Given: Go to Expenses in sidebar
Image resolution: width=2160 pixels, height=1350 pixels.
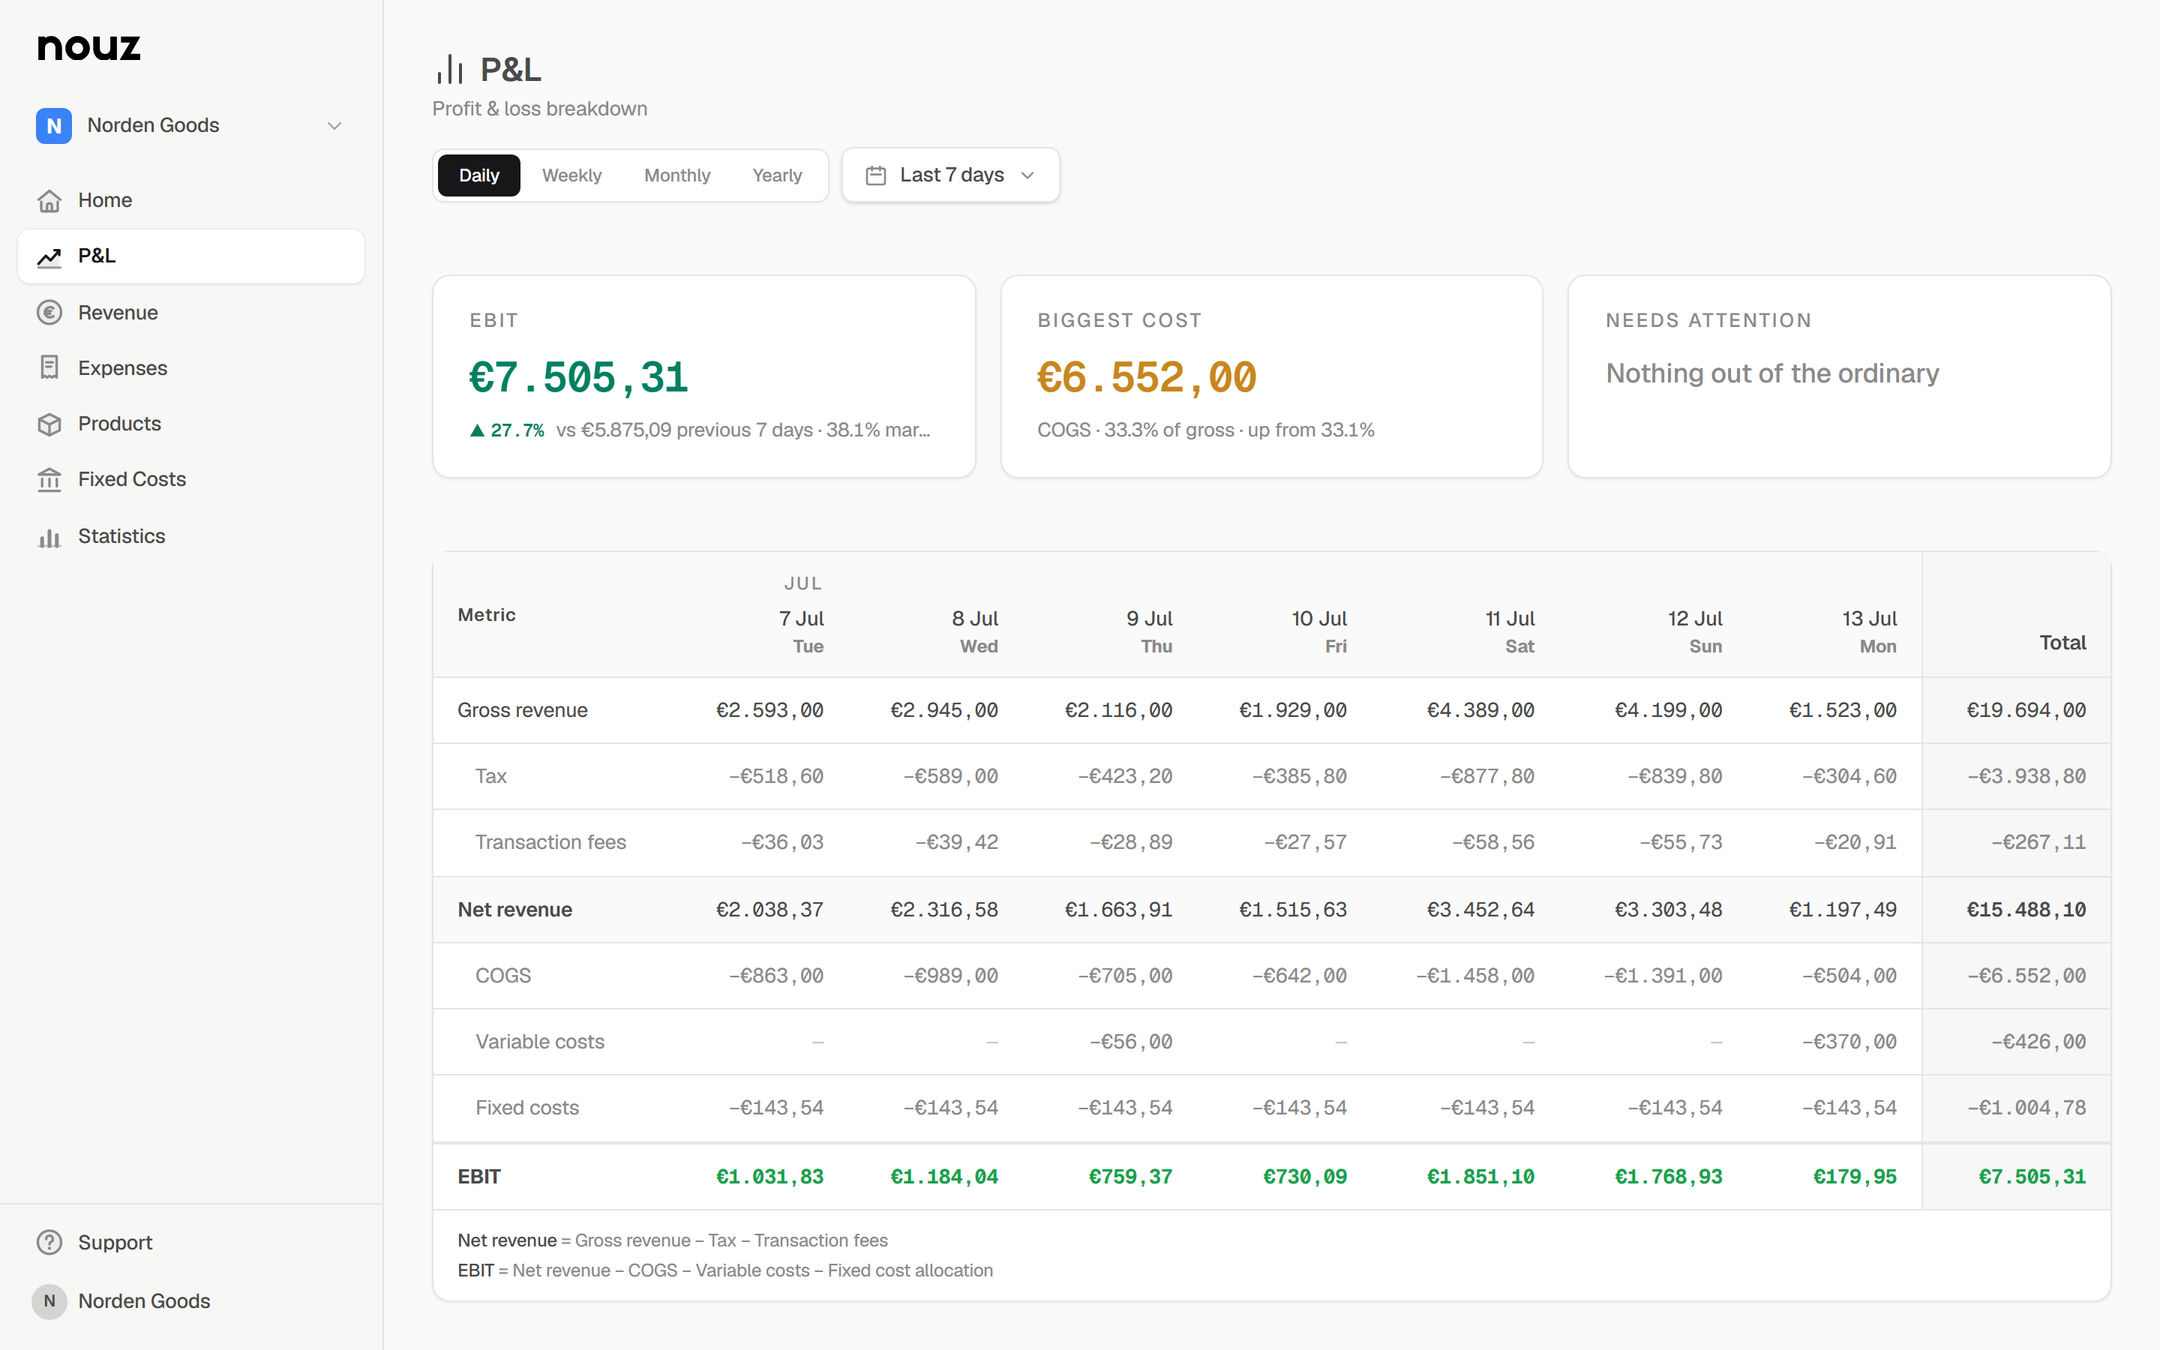Looking at the screenshot, I should (191, 368).
